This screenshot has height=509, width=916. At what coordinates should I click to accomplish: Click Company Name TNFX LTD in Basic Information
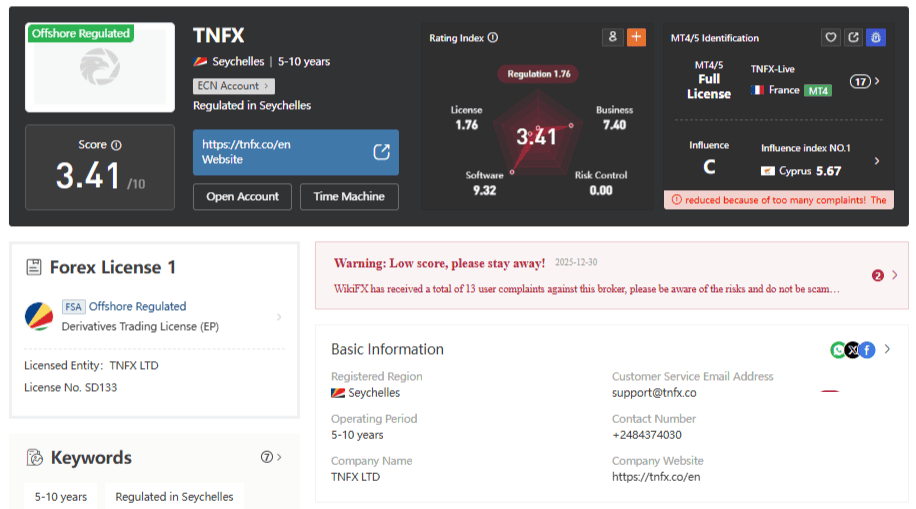355,477
